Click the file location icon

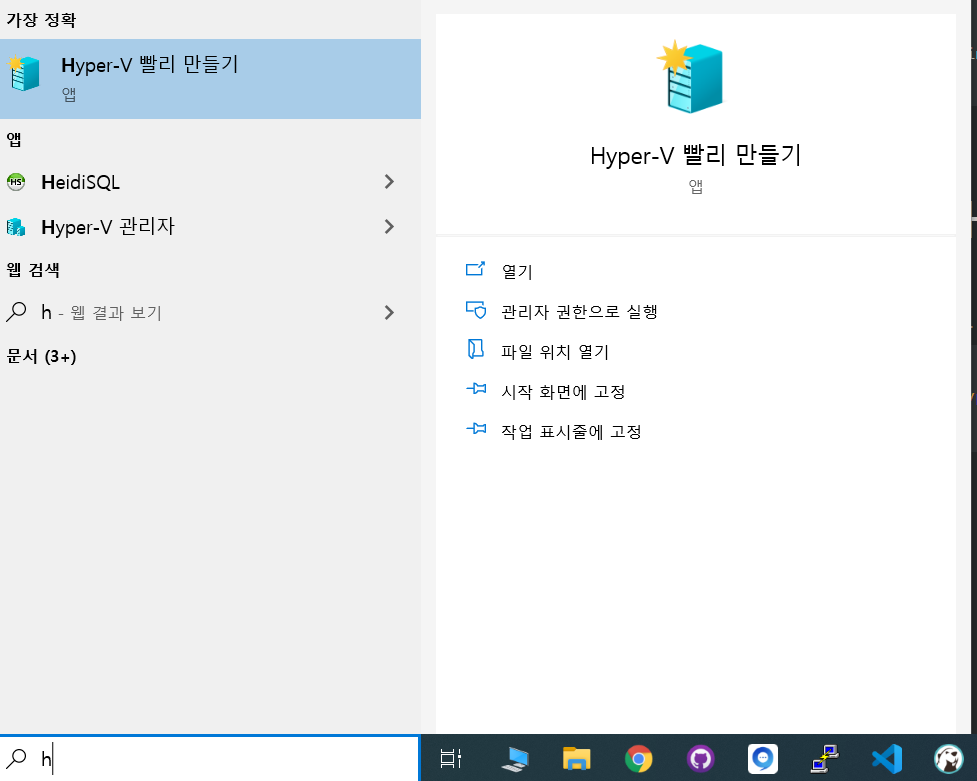point(475,349)
